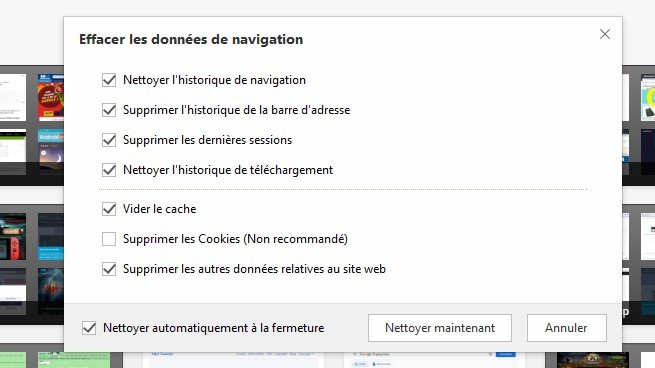
Task: Close the dialog with the X icon
Action: (x=604, y=34)
